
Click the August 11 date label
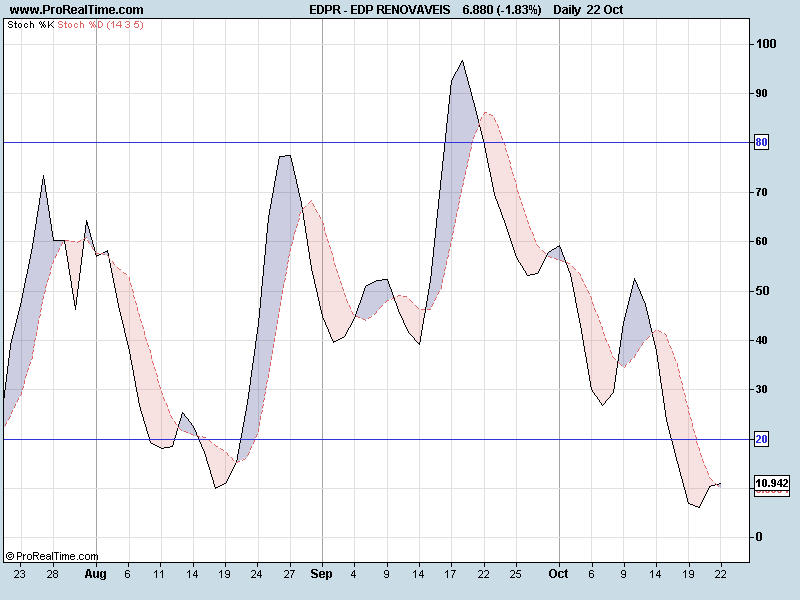(159, 574)
